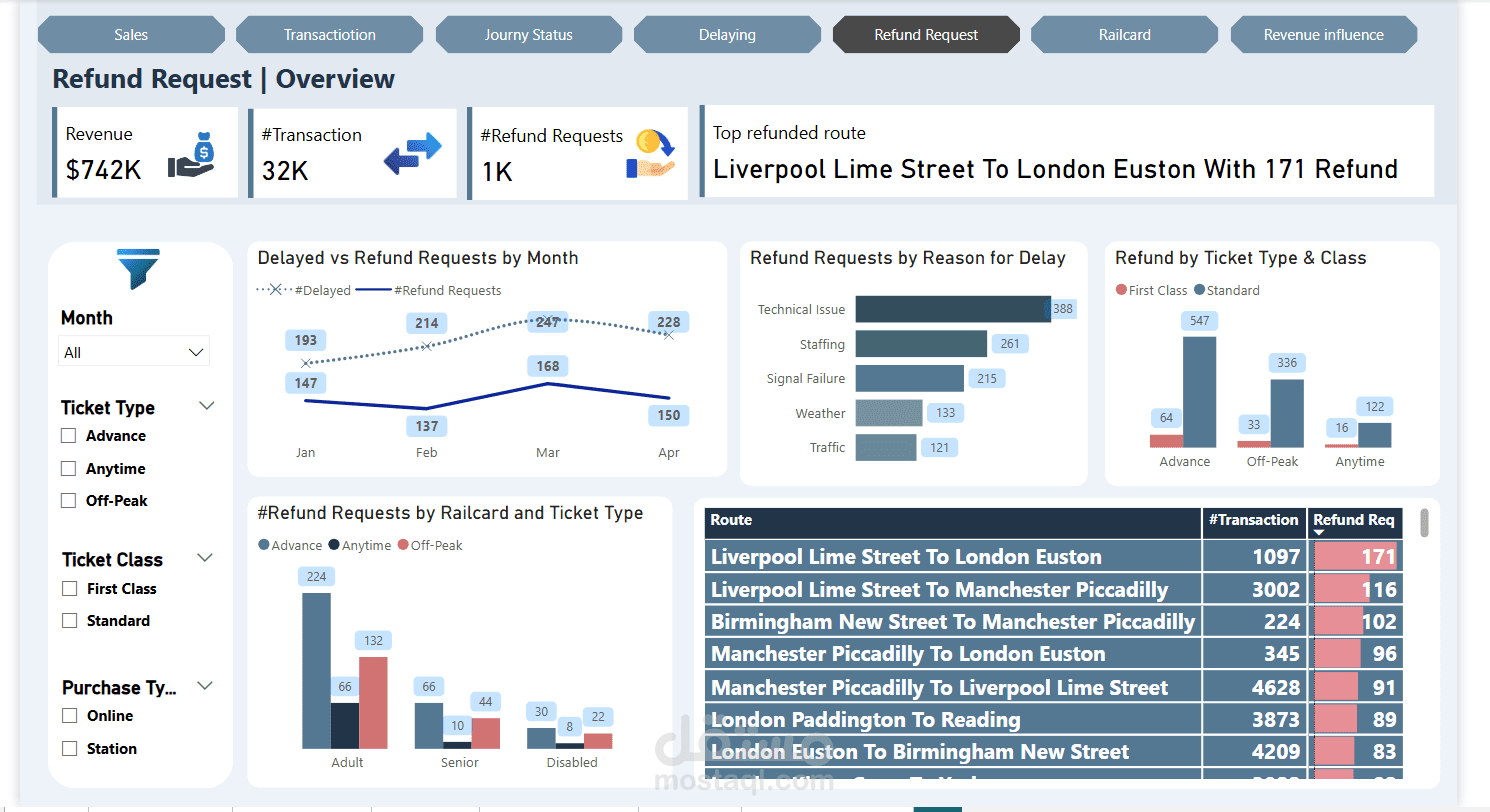Sort table by Route column header

point(953,523)
